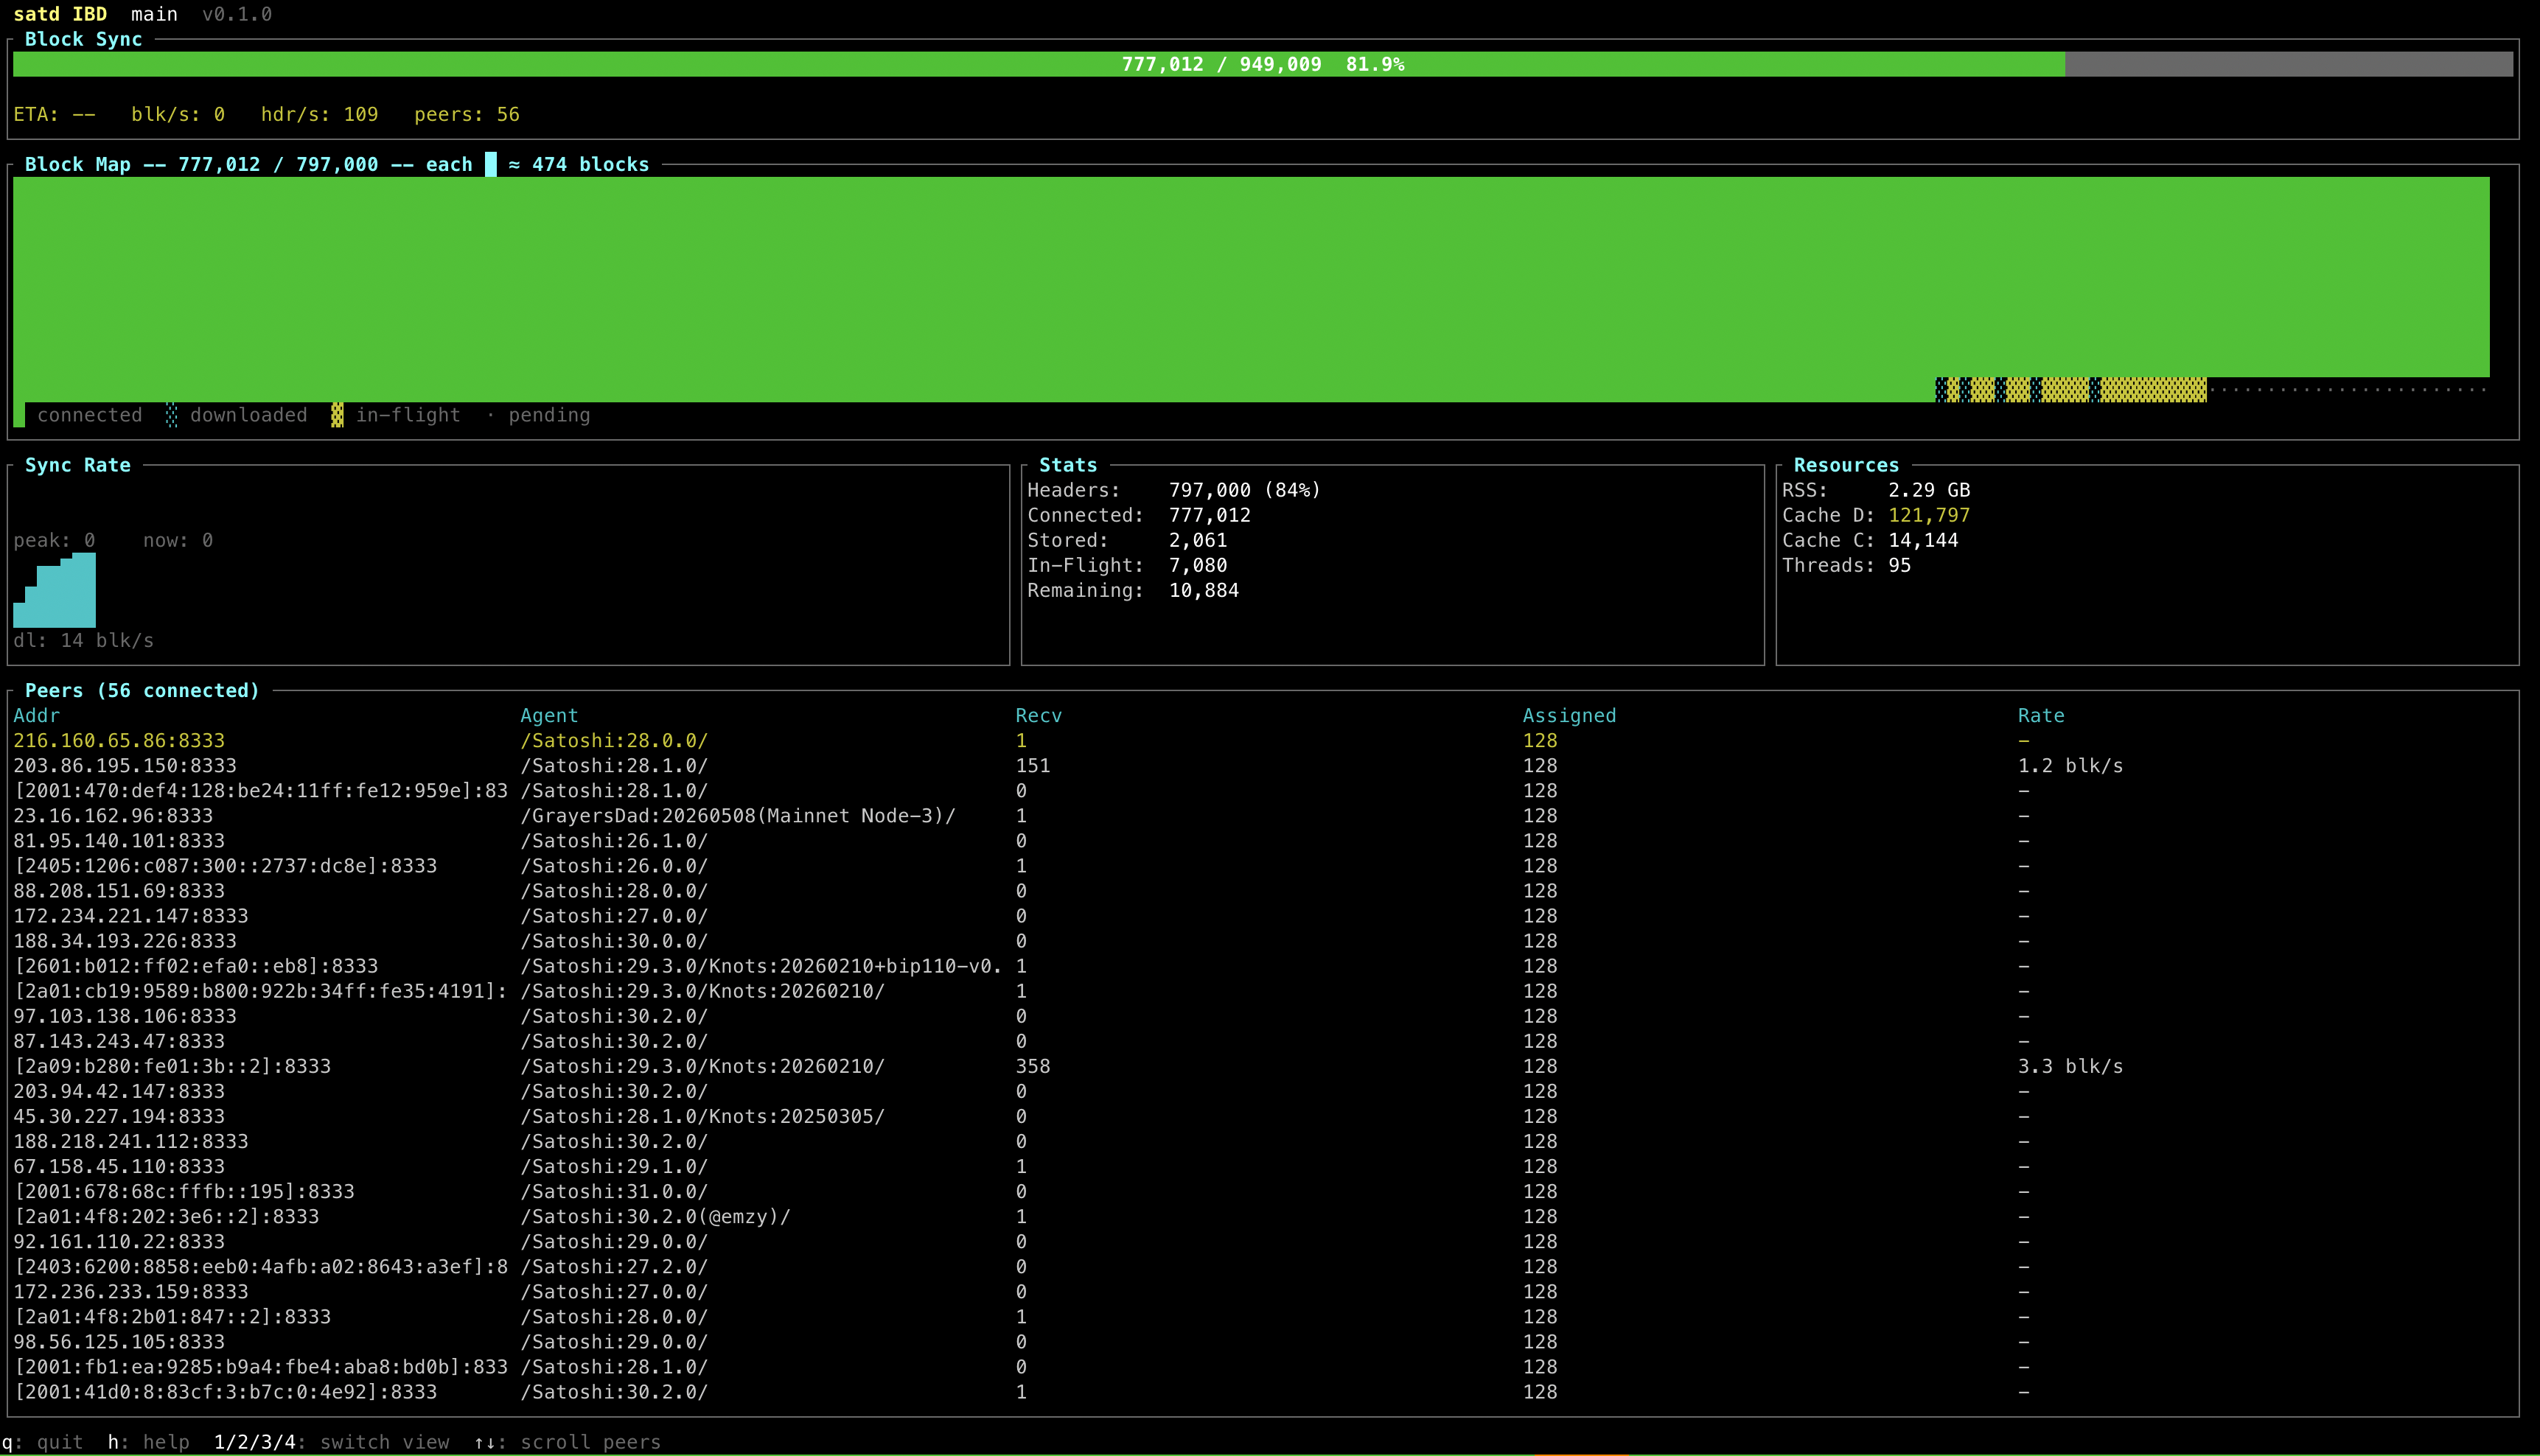Click the Rate column header

(x=2041, y=716)
